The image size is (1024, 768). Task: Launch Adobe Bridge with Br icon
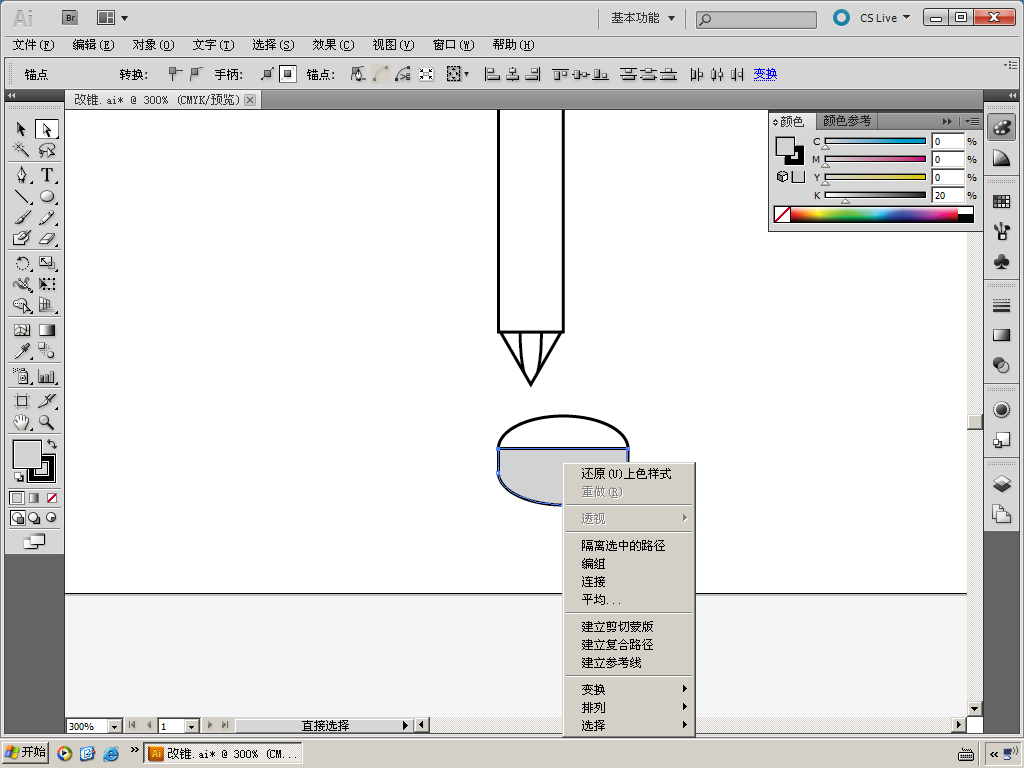coord(70,18)
